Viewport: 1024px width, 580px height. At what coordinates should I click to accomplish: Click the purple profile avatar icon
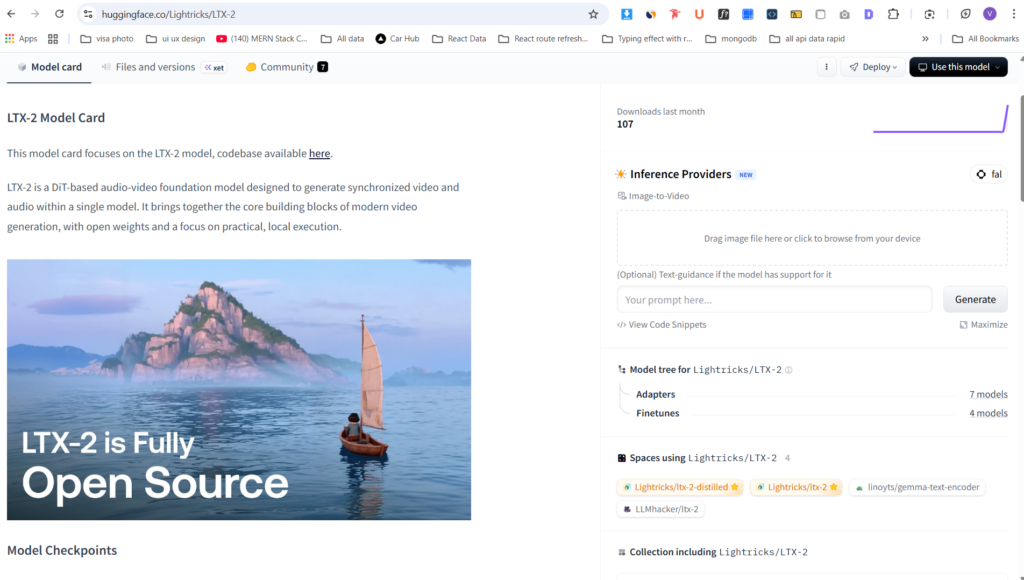pyautogui.click(x=989, y=14)
